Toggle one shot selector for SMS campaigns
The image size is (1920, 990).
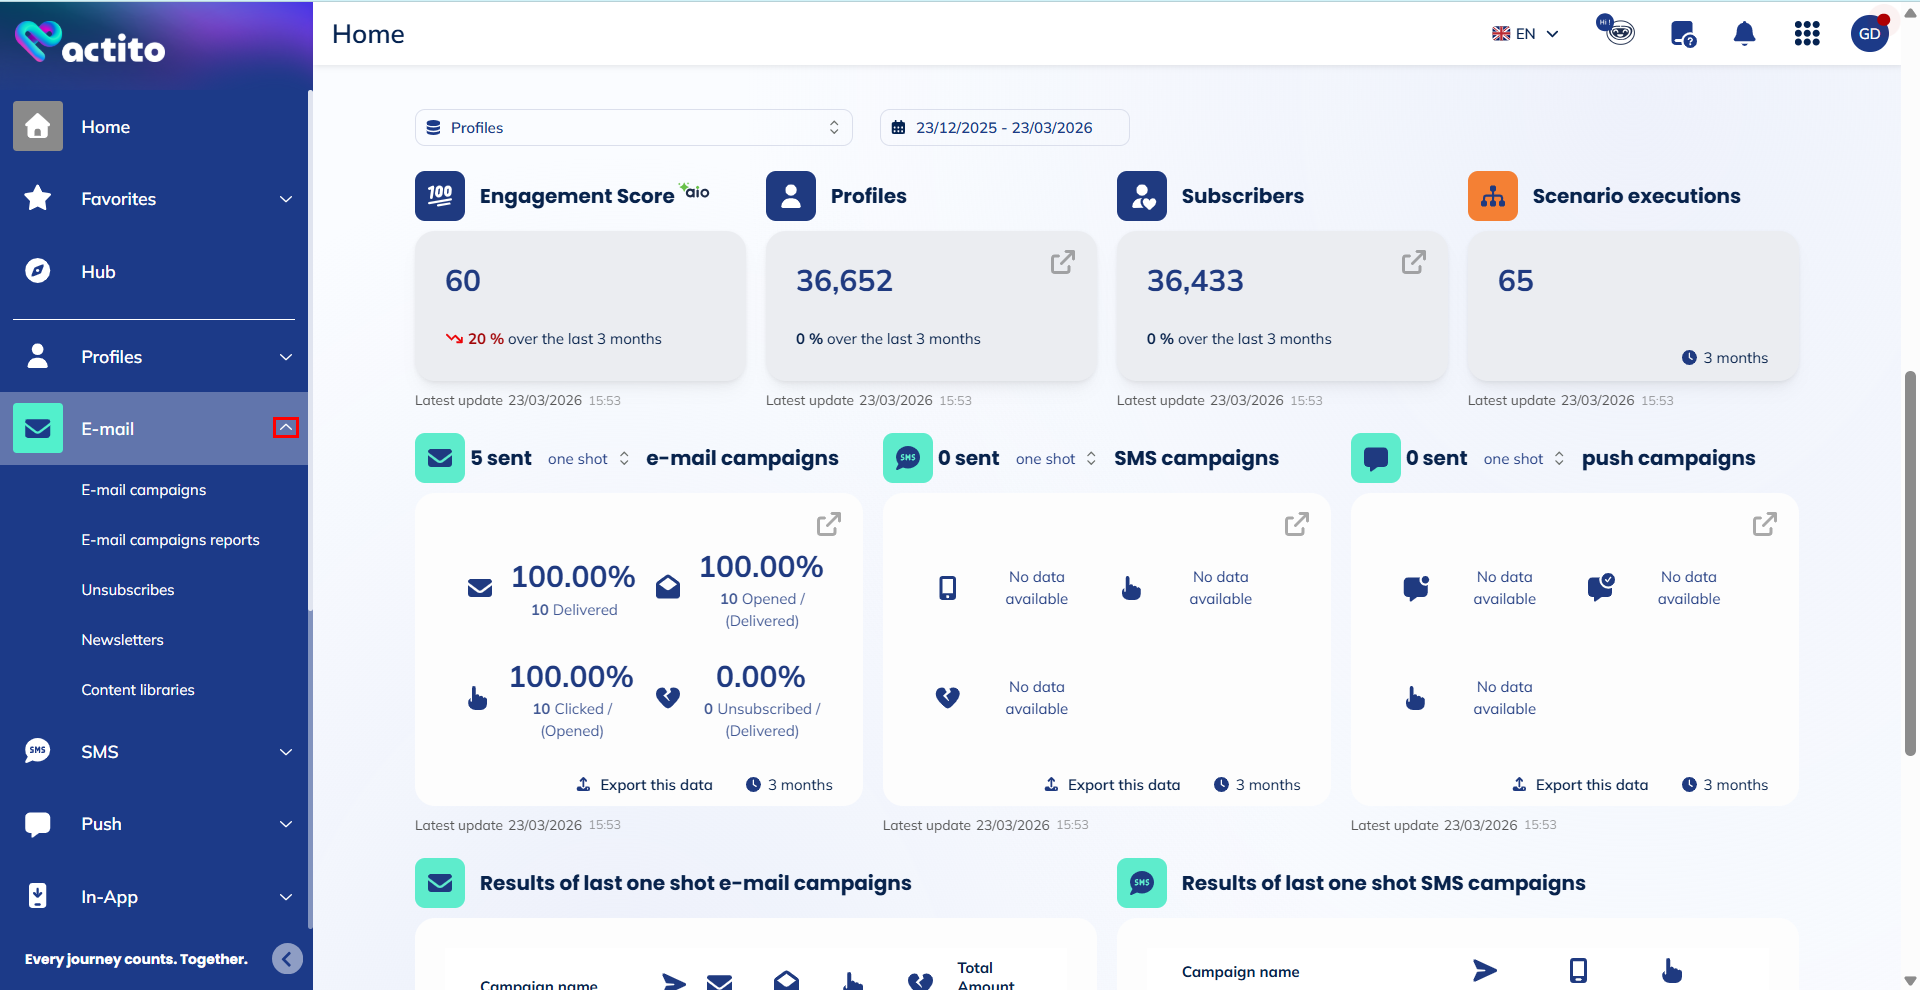tap(1056, 459)
